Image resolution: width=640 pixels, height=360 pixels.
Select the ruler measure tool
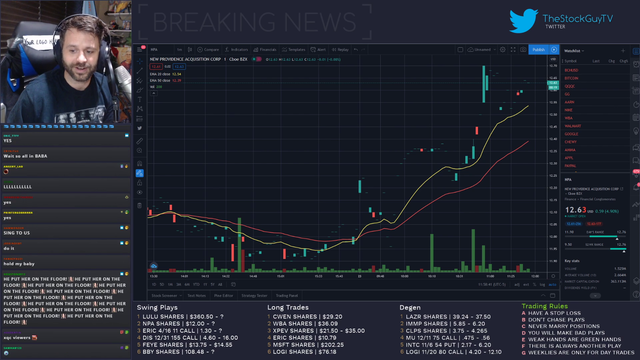140,141
